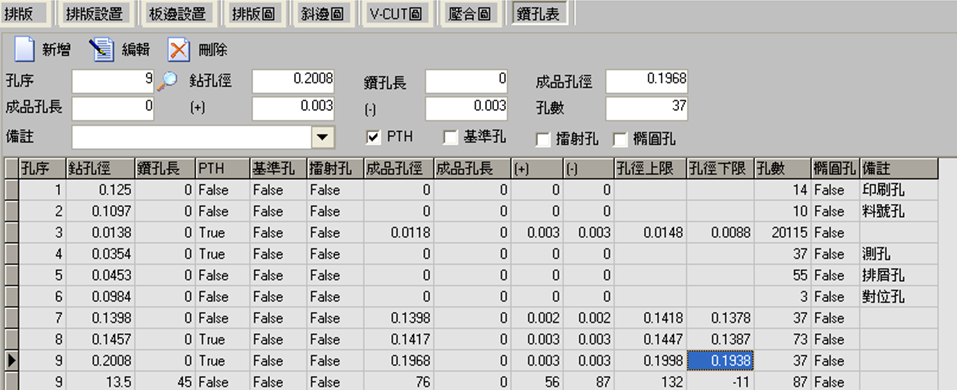Click the 擂射孔 column header

click(x=334, y=168)
